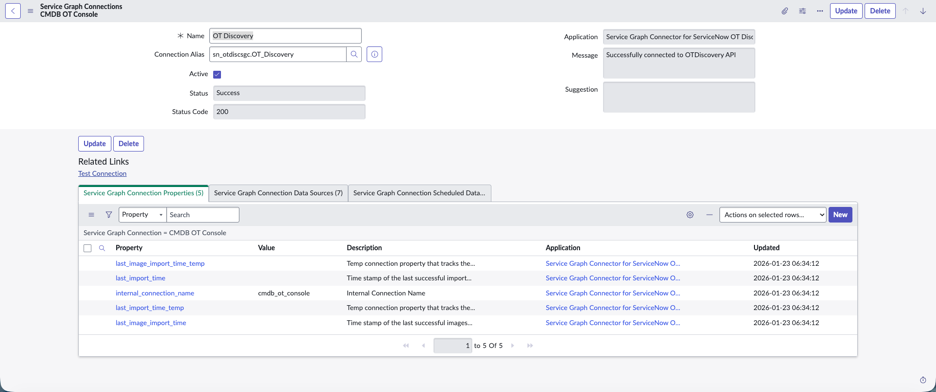936x392 pixels.
Task: Jump to first page of list
Action: tap(406, 345)
